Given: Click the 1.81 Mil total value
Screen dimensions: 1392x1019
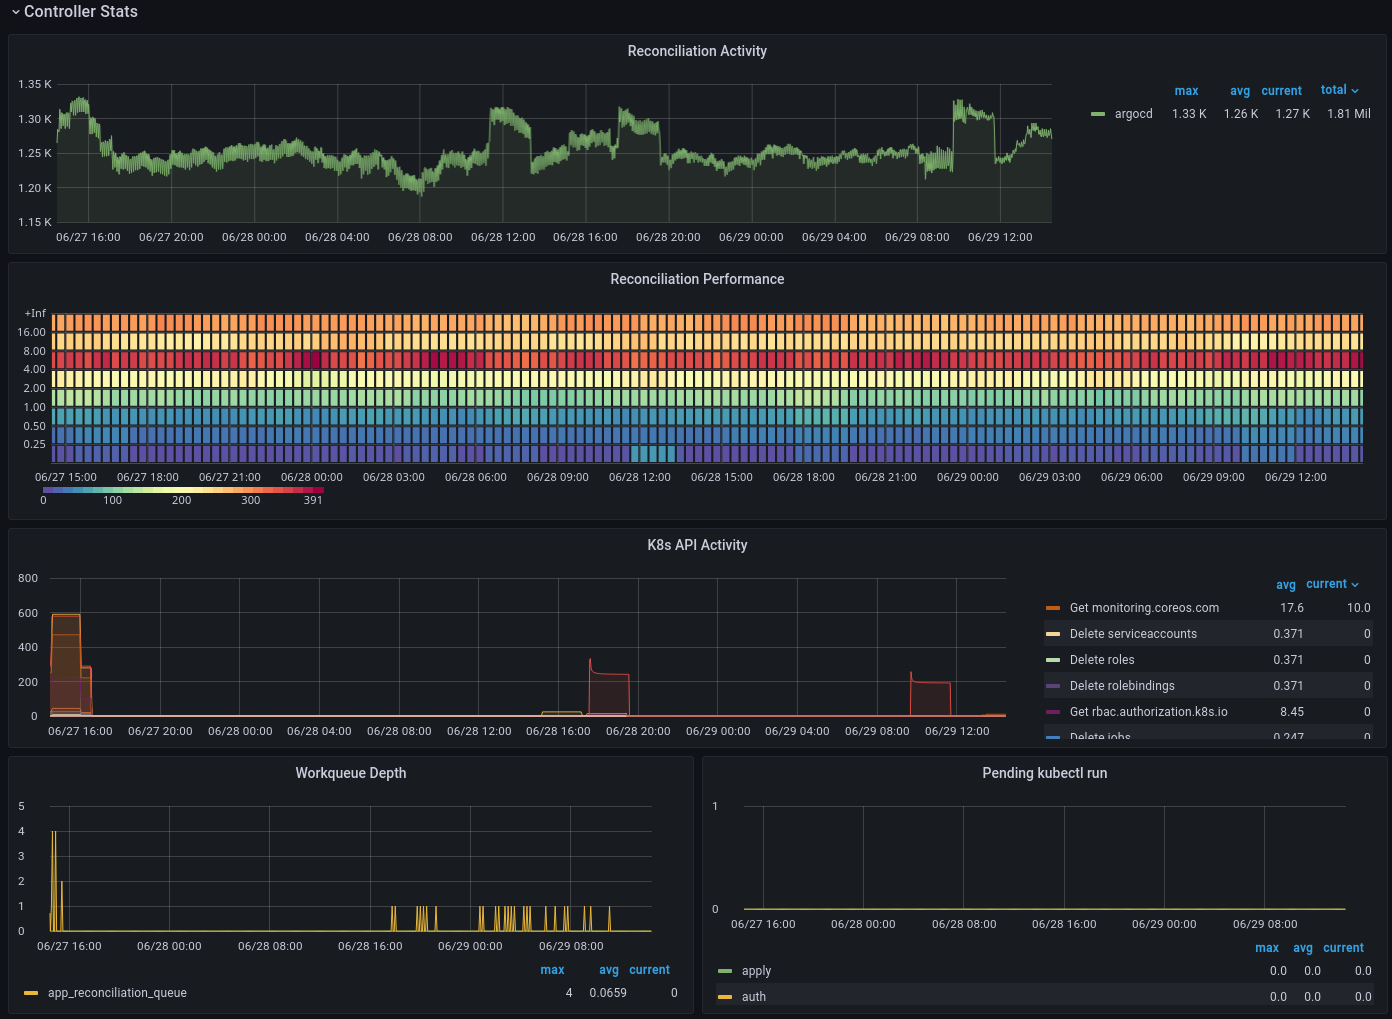Looking at the screenshot, I should (x=1348, y=114).
